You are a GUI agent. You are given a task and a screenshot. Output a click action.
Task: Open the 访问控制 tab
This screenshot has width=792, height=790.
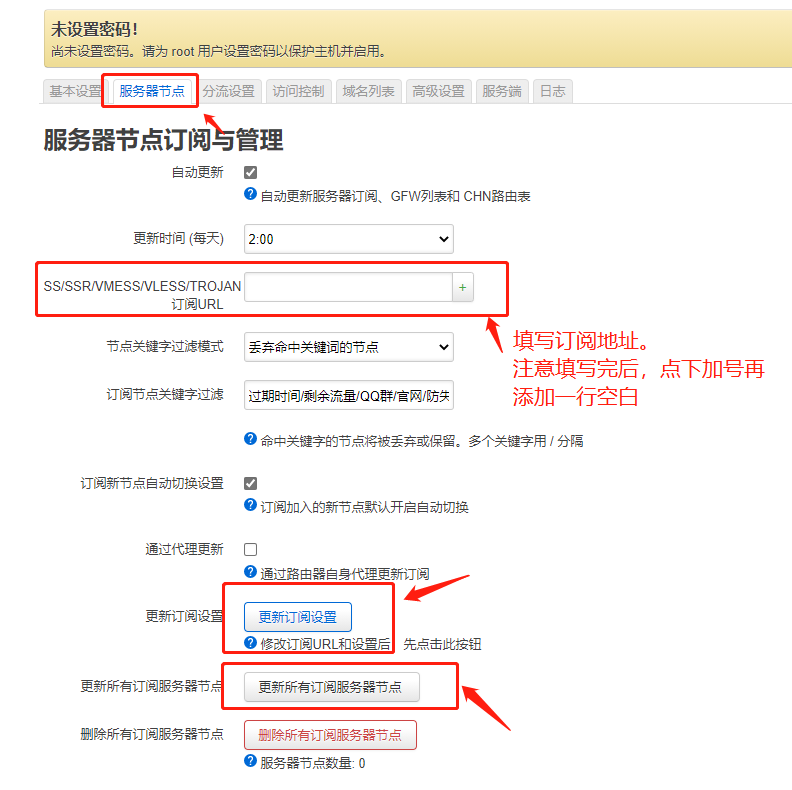[x=299, y=91]
